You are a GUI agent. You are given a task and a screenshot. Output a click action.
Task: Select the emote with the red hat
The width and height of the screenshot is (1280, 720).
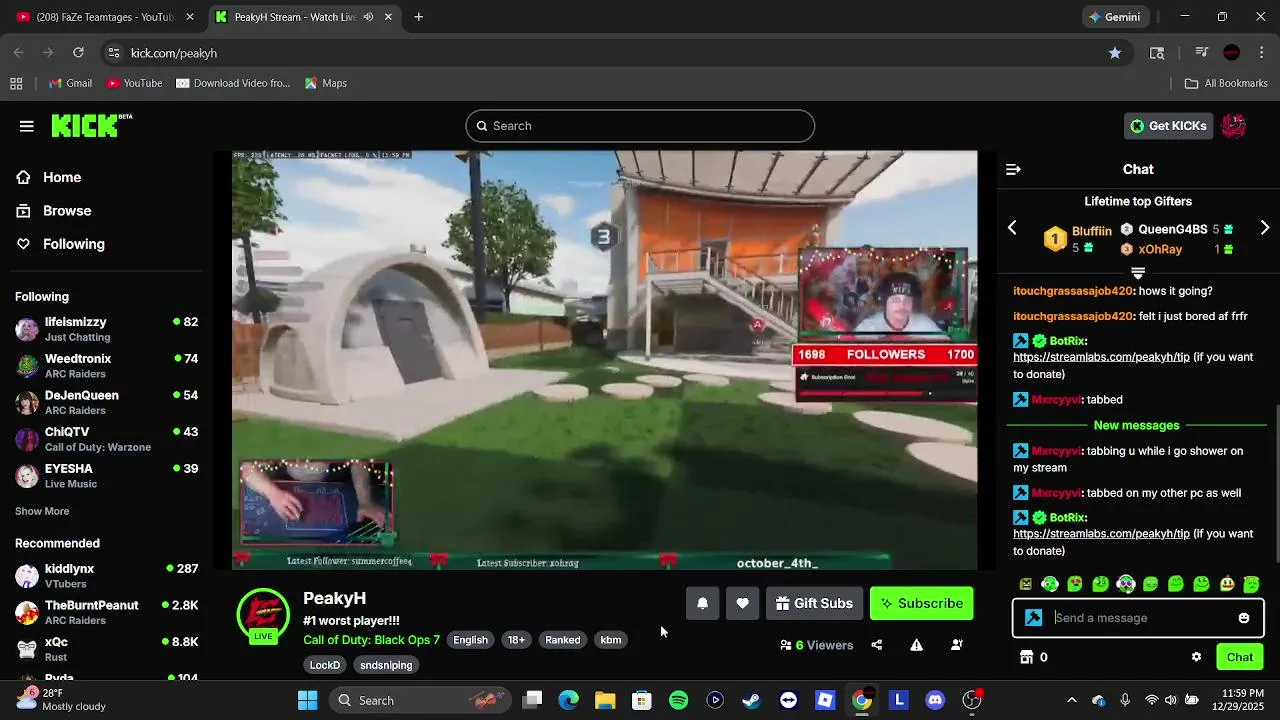pyautogui.click(x=1227, y=584)
